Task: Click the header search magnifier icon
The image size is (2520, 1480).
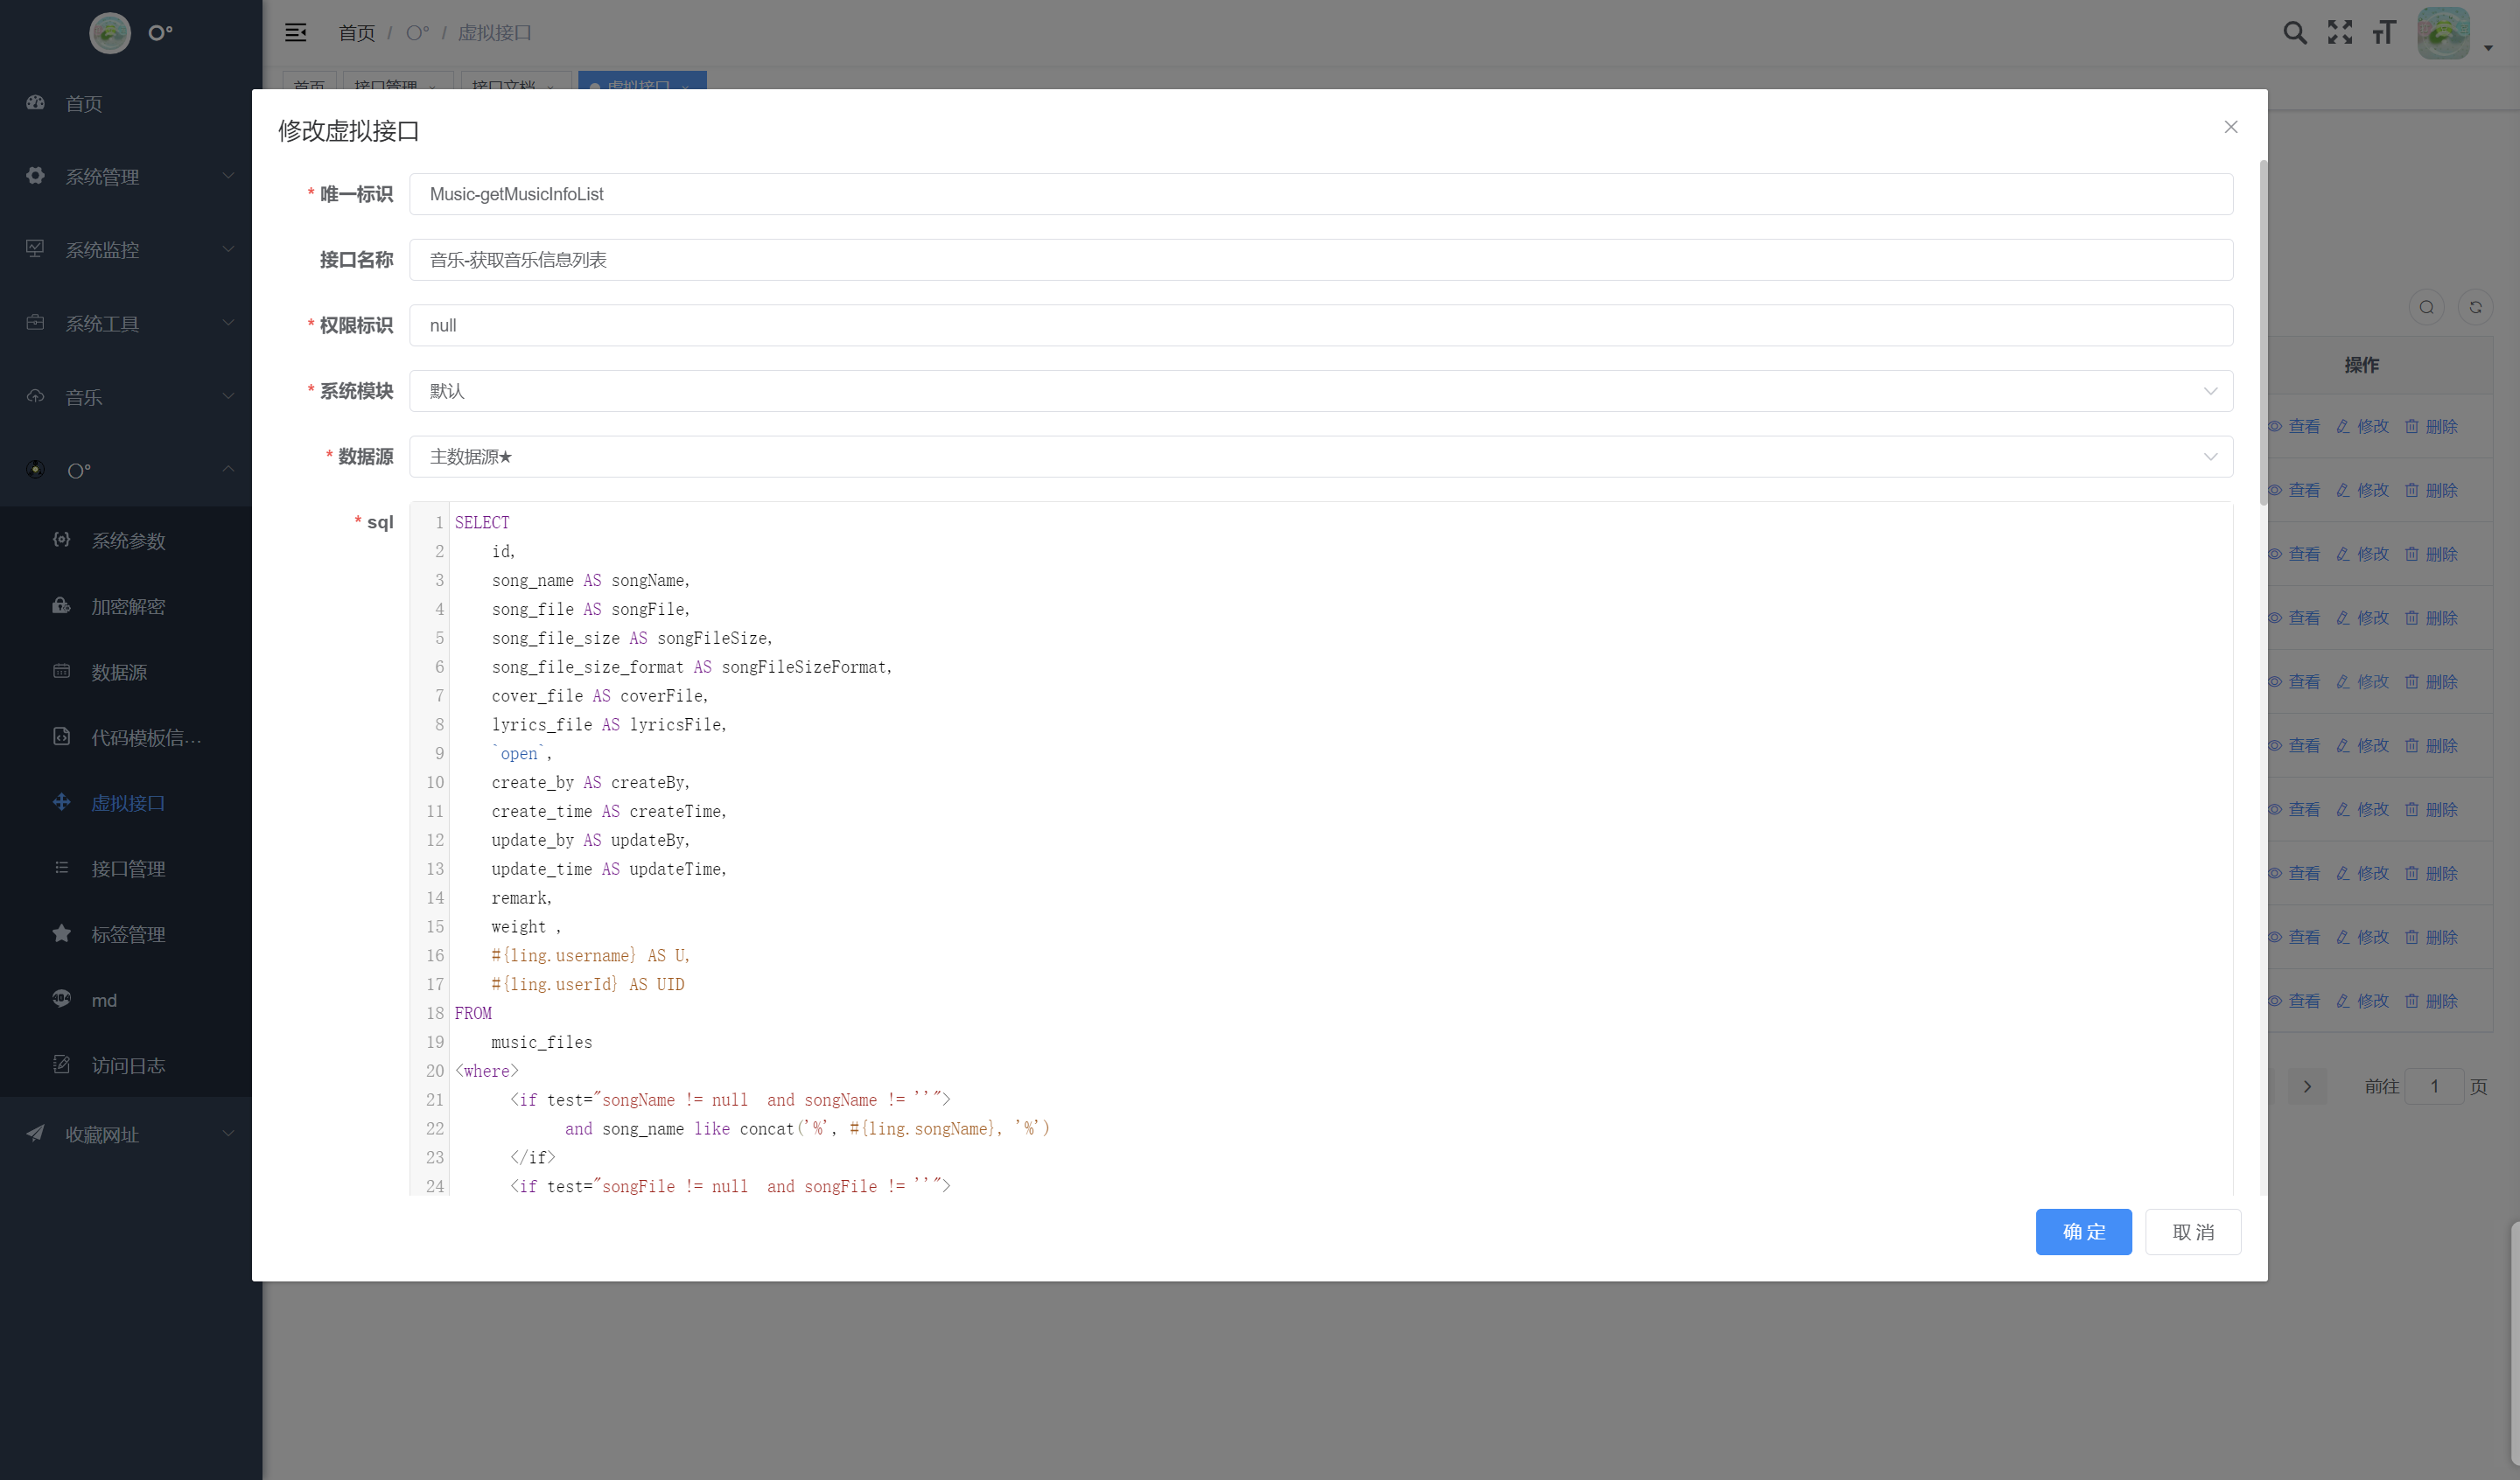Action: click(2295, 33)
